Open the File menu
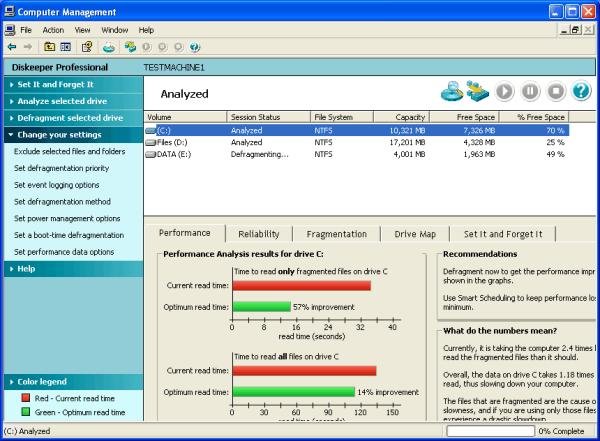600x441 pixels. coord(26,30)
